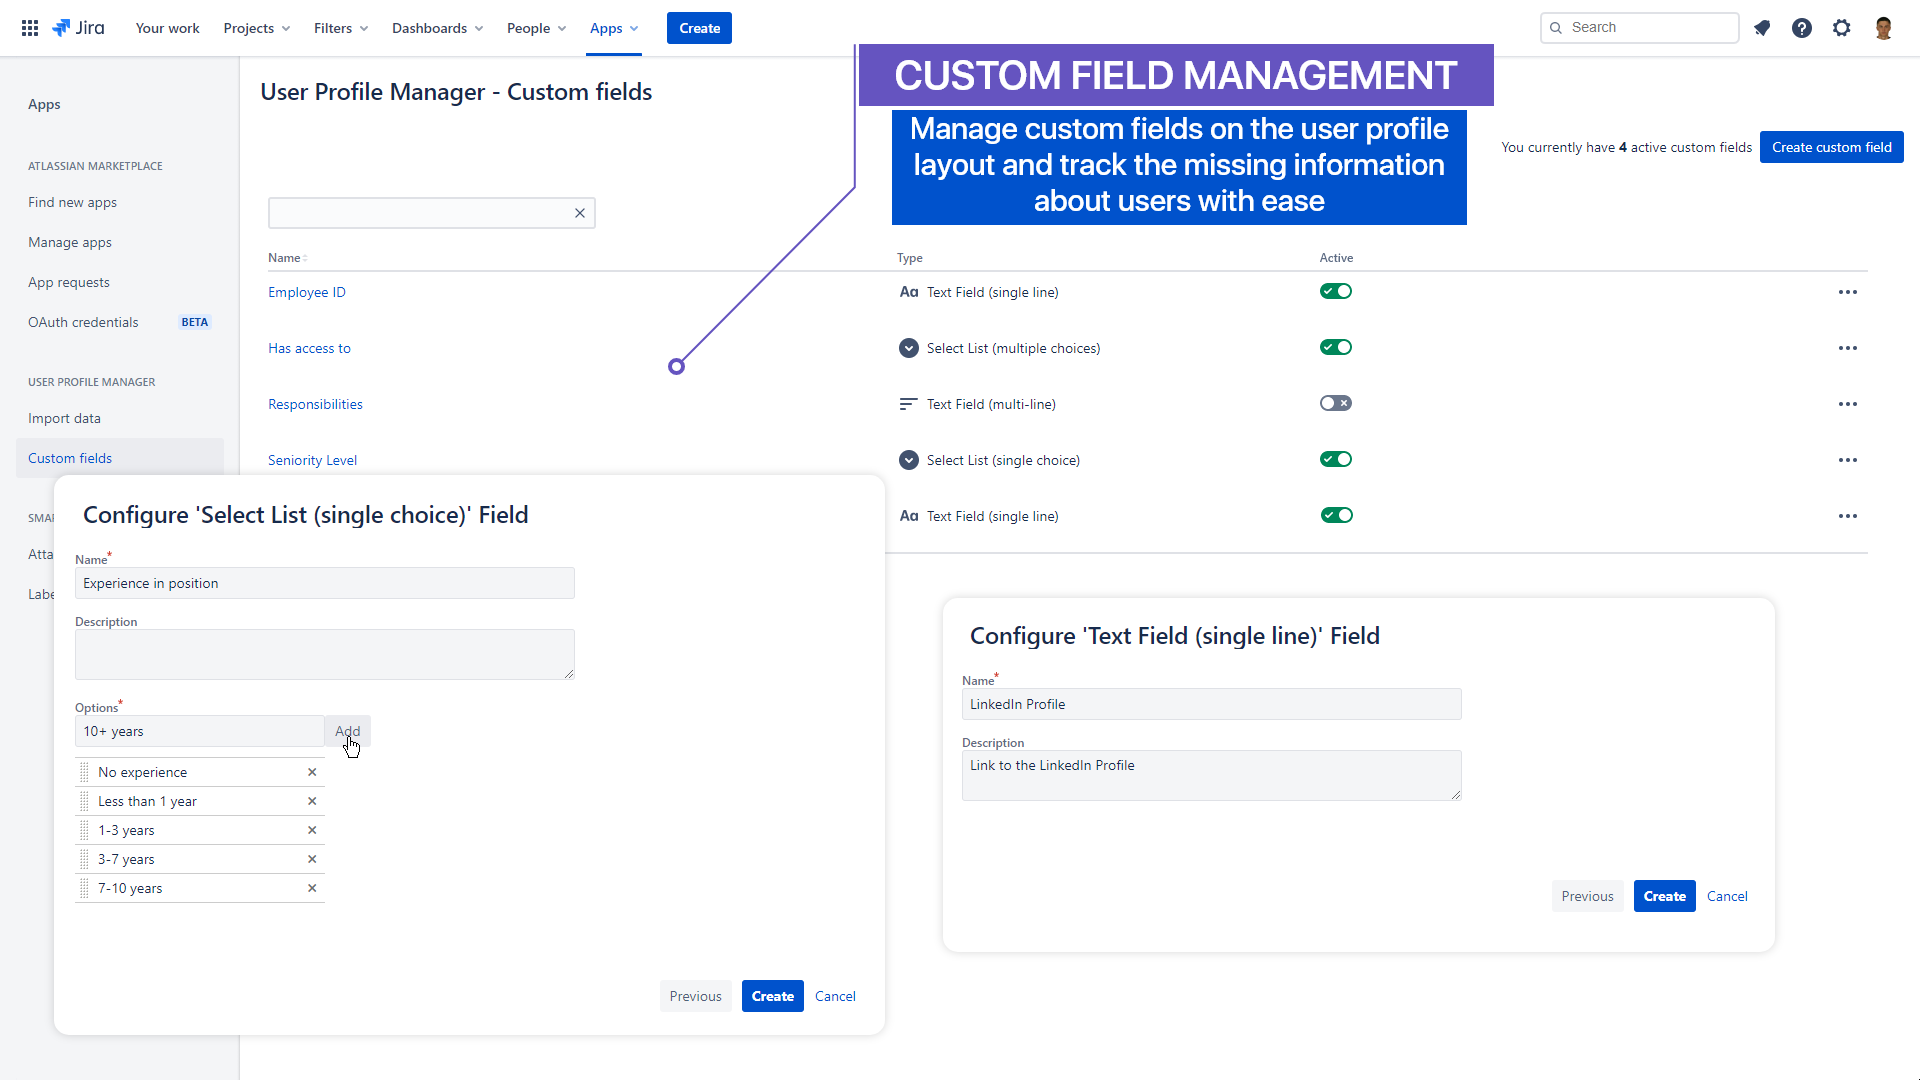This screenshot has height=1080, width=1920.
Task: Open Manage apps in sidebar
Action: pyautogui.click(x=70, y=242)
